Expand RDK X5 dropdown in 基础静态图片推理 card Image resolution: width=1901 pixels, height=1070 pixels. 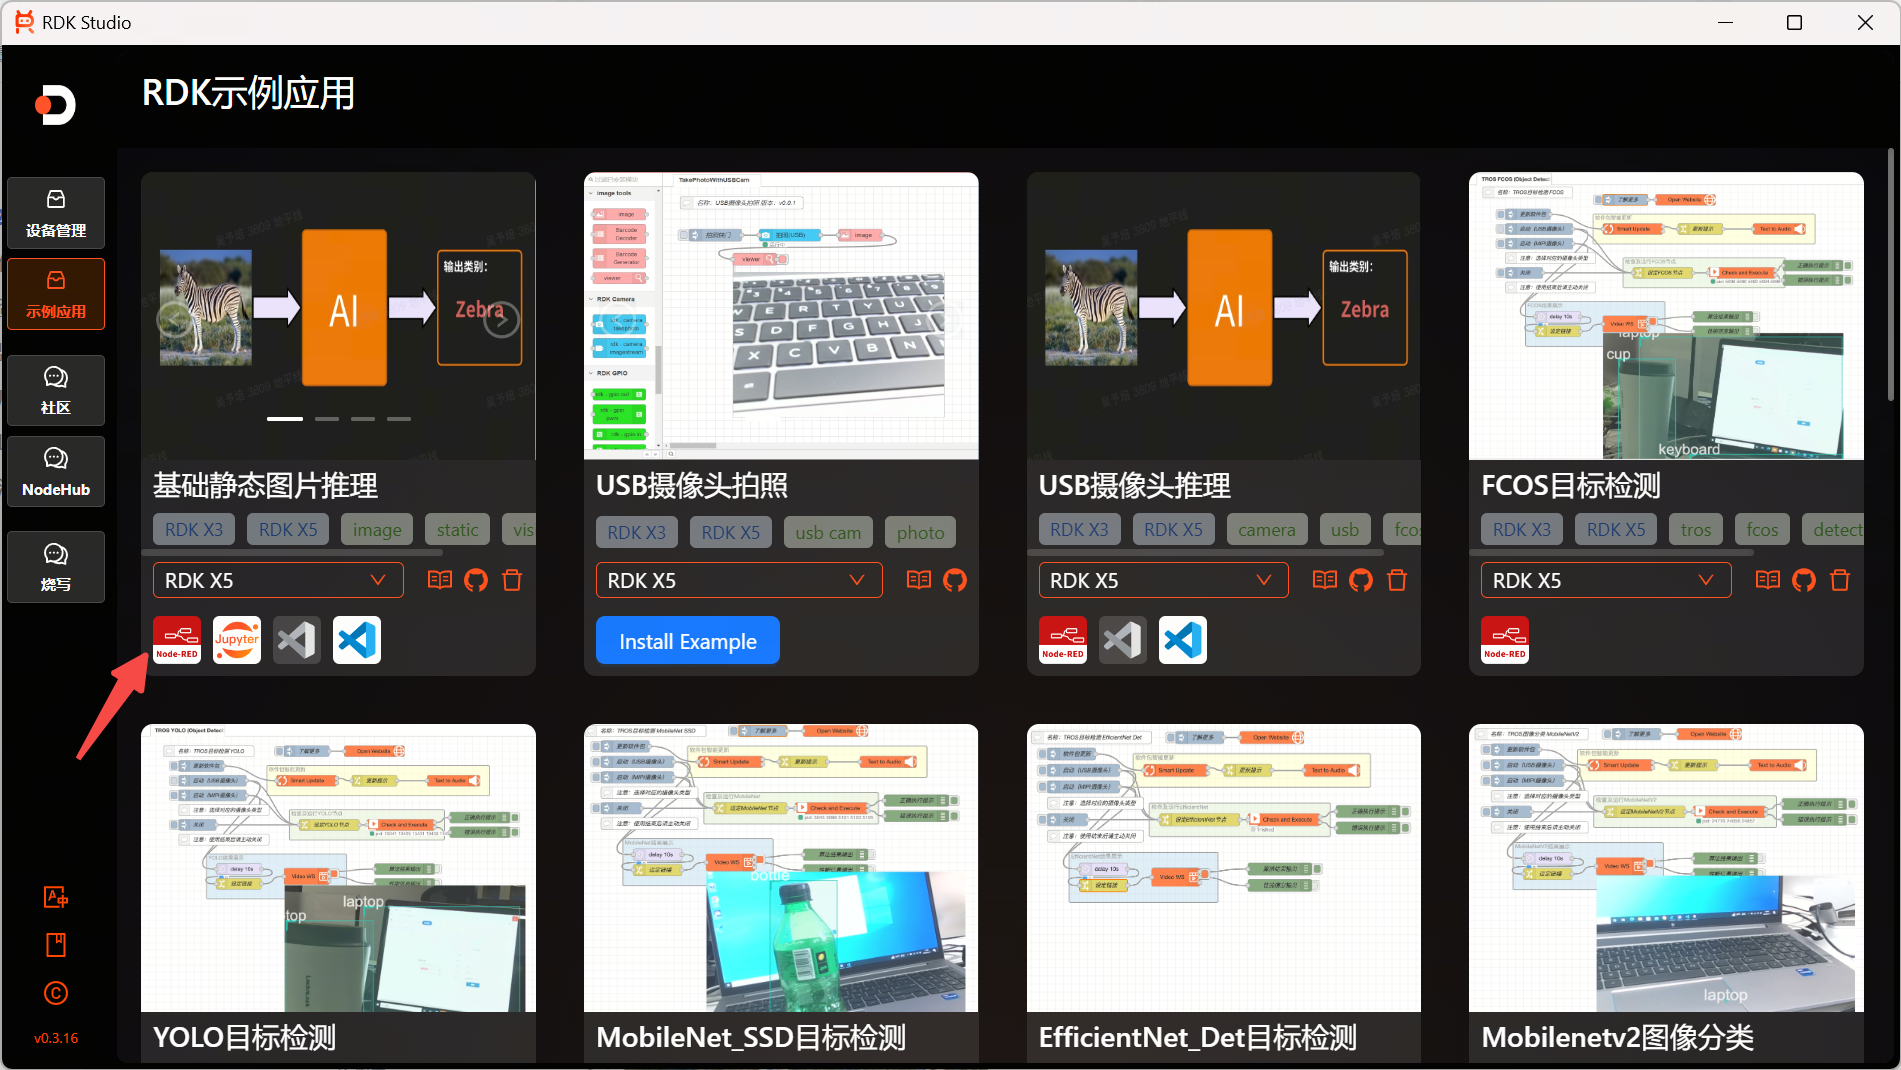tap(278, 580)
